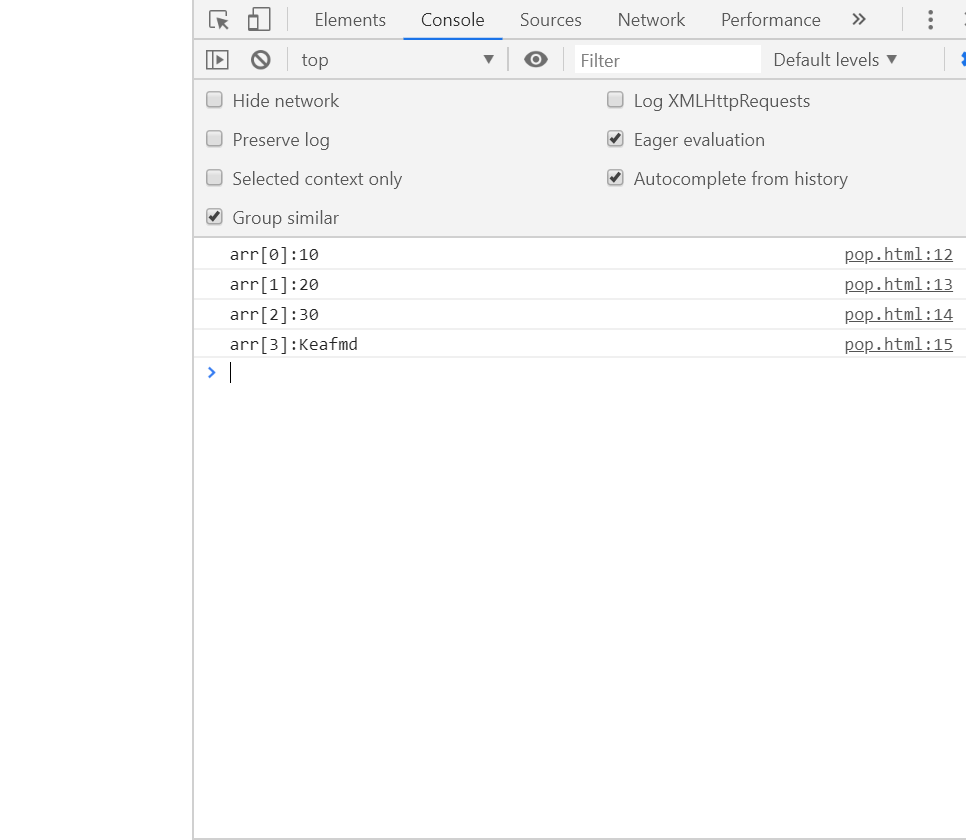Disable the Eager evaluation checkbox

coord(615,139)
